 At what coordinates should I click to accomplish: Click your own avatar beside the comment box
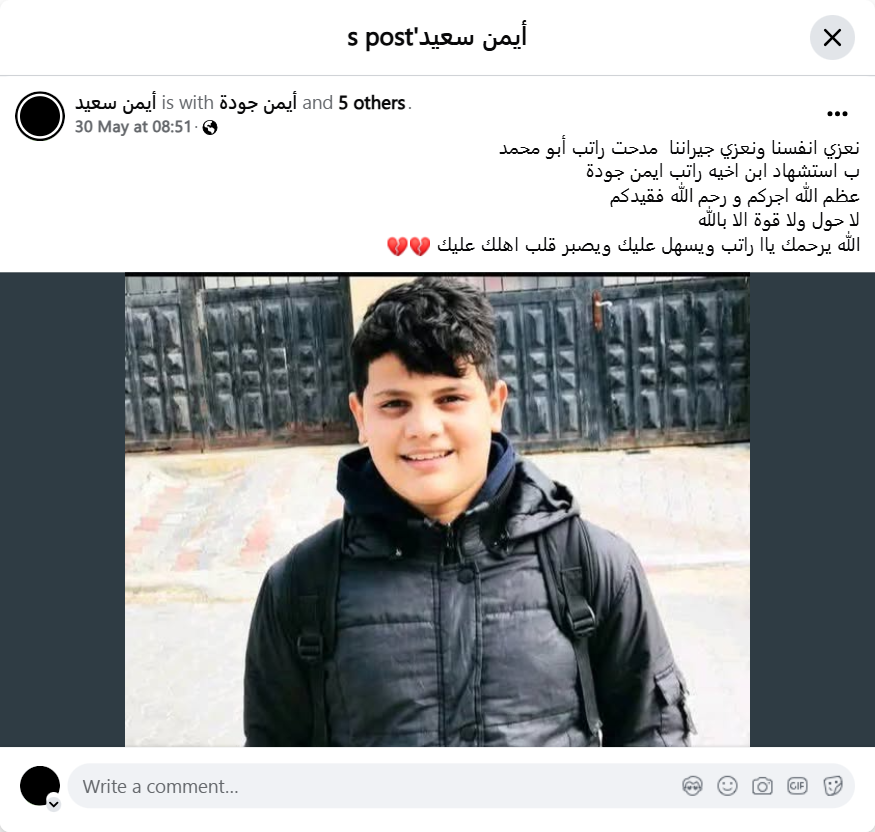coord(40,786)
